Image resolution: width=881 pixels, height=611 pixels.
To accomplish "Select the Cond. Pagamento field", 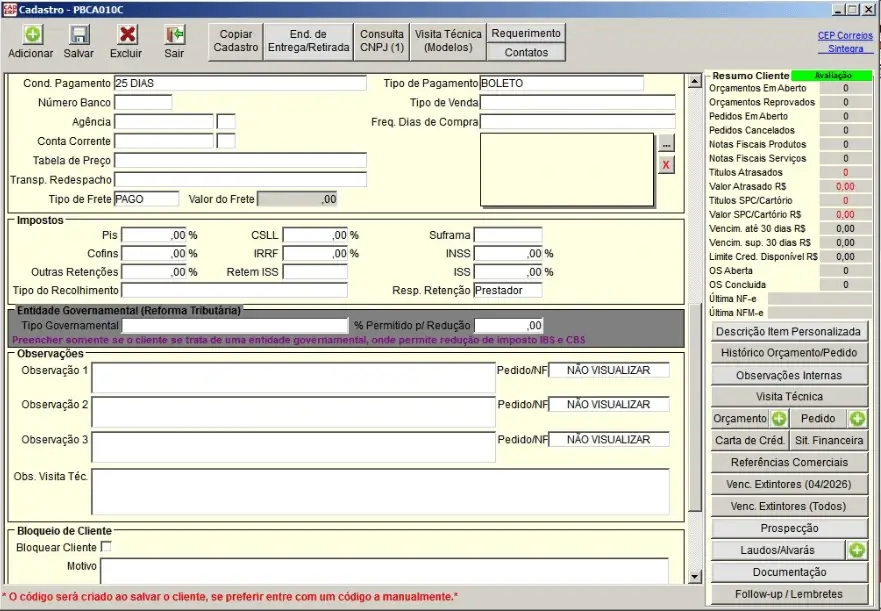I will 240,83.
